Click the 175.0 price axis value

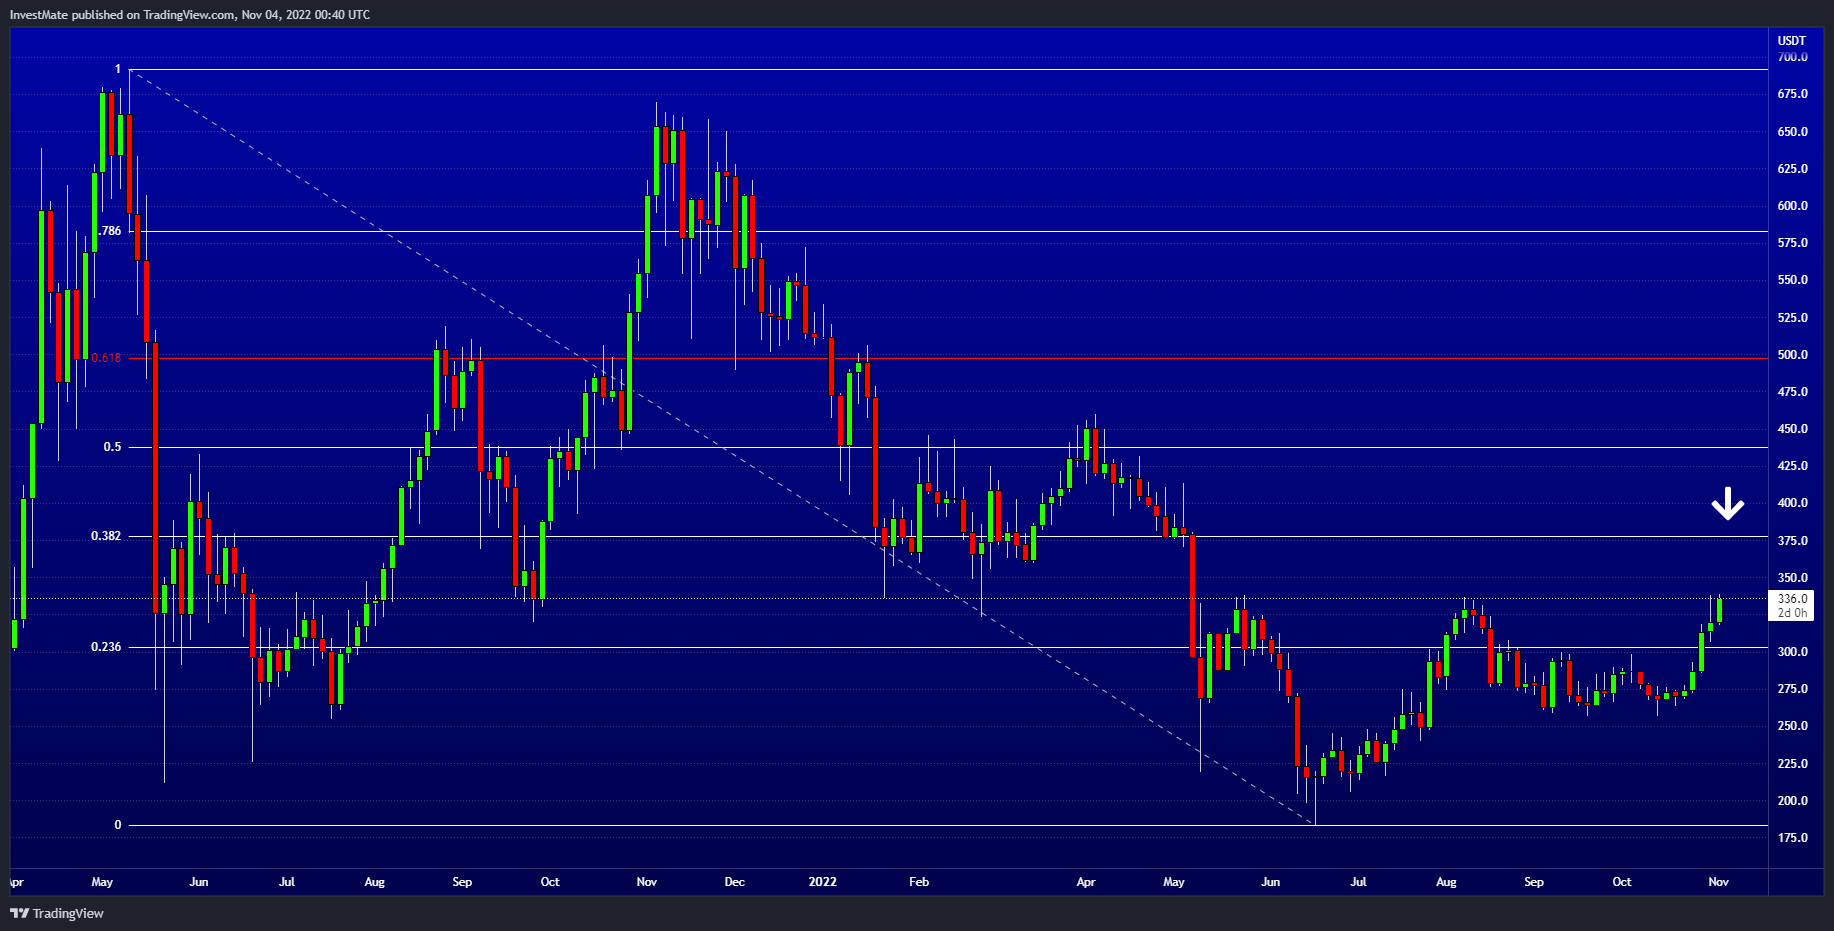point(1792,838)
